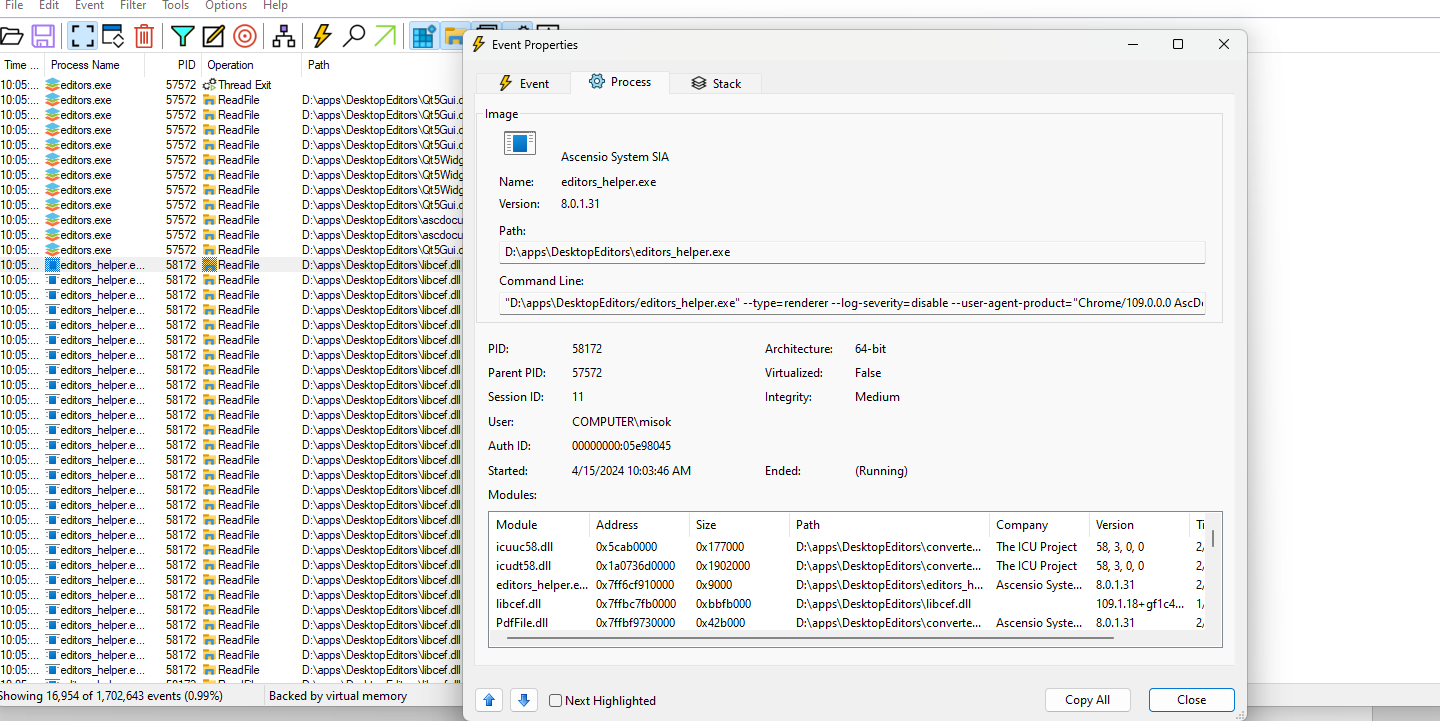Click the gear icon beside Thread Exit

(209, 85)
